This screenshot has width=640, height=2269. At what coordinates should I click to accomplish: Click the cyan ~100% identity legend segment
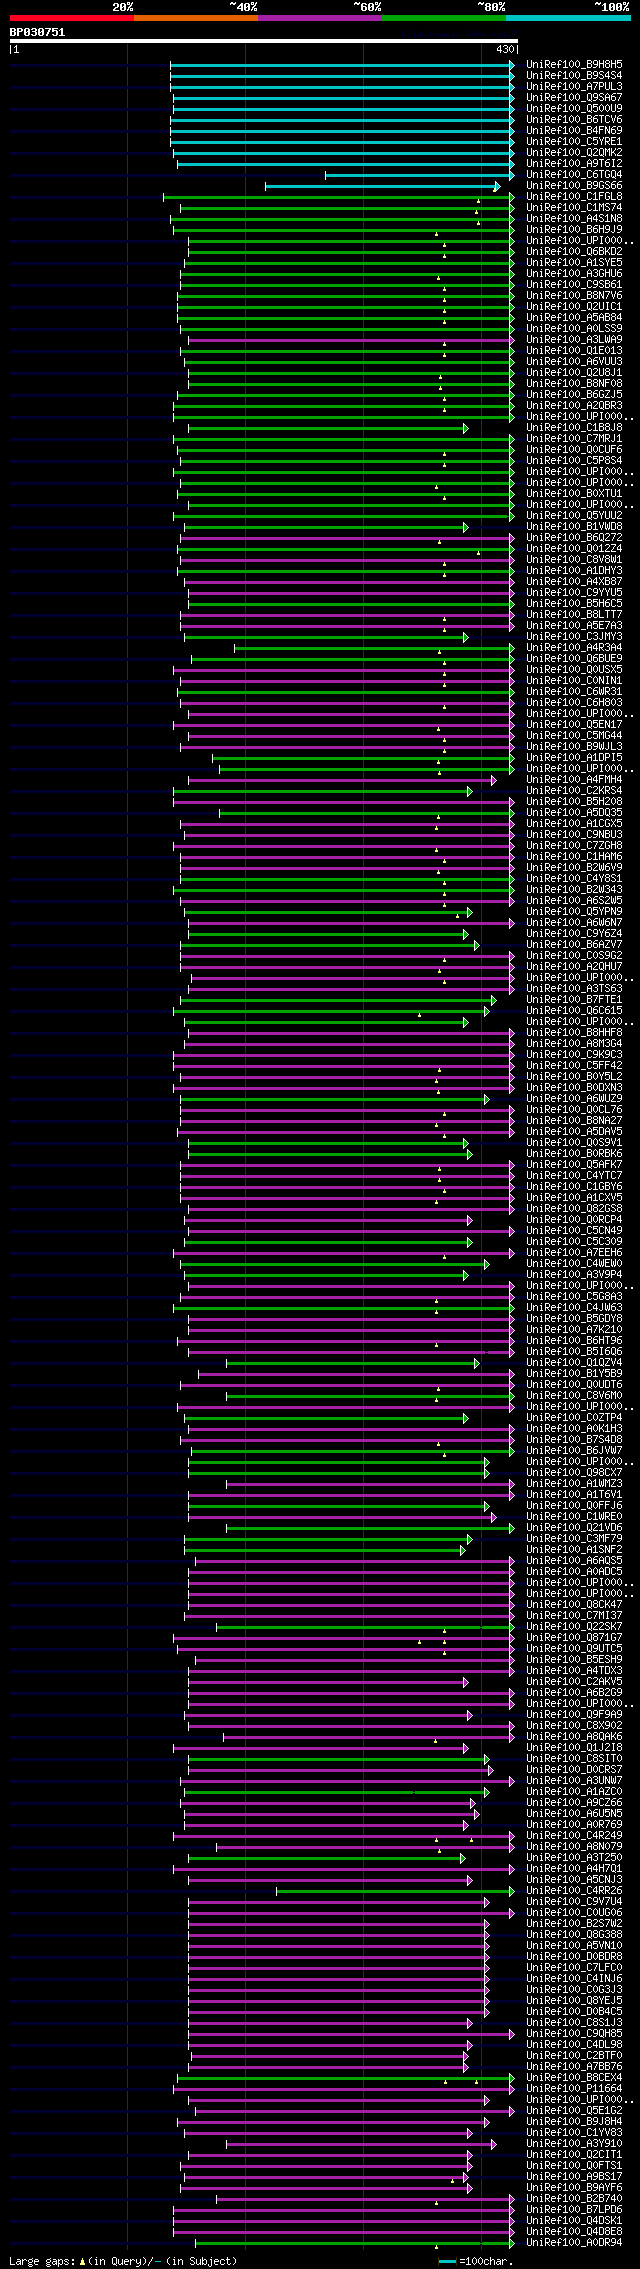click(568, 17)
